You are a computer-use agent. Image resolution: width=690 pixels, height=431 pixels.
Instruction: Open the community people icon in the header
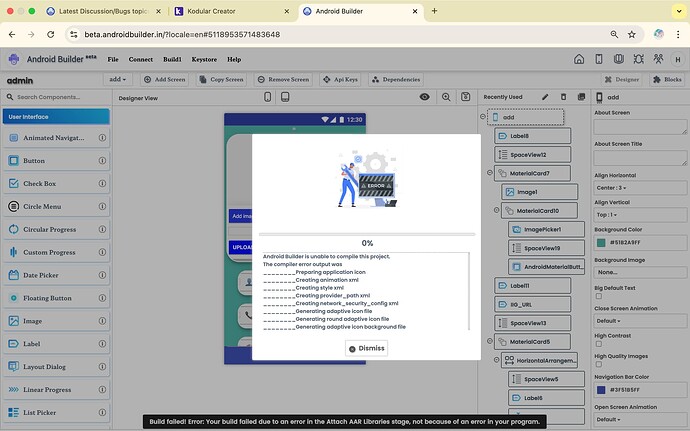[x=658, y=59]
